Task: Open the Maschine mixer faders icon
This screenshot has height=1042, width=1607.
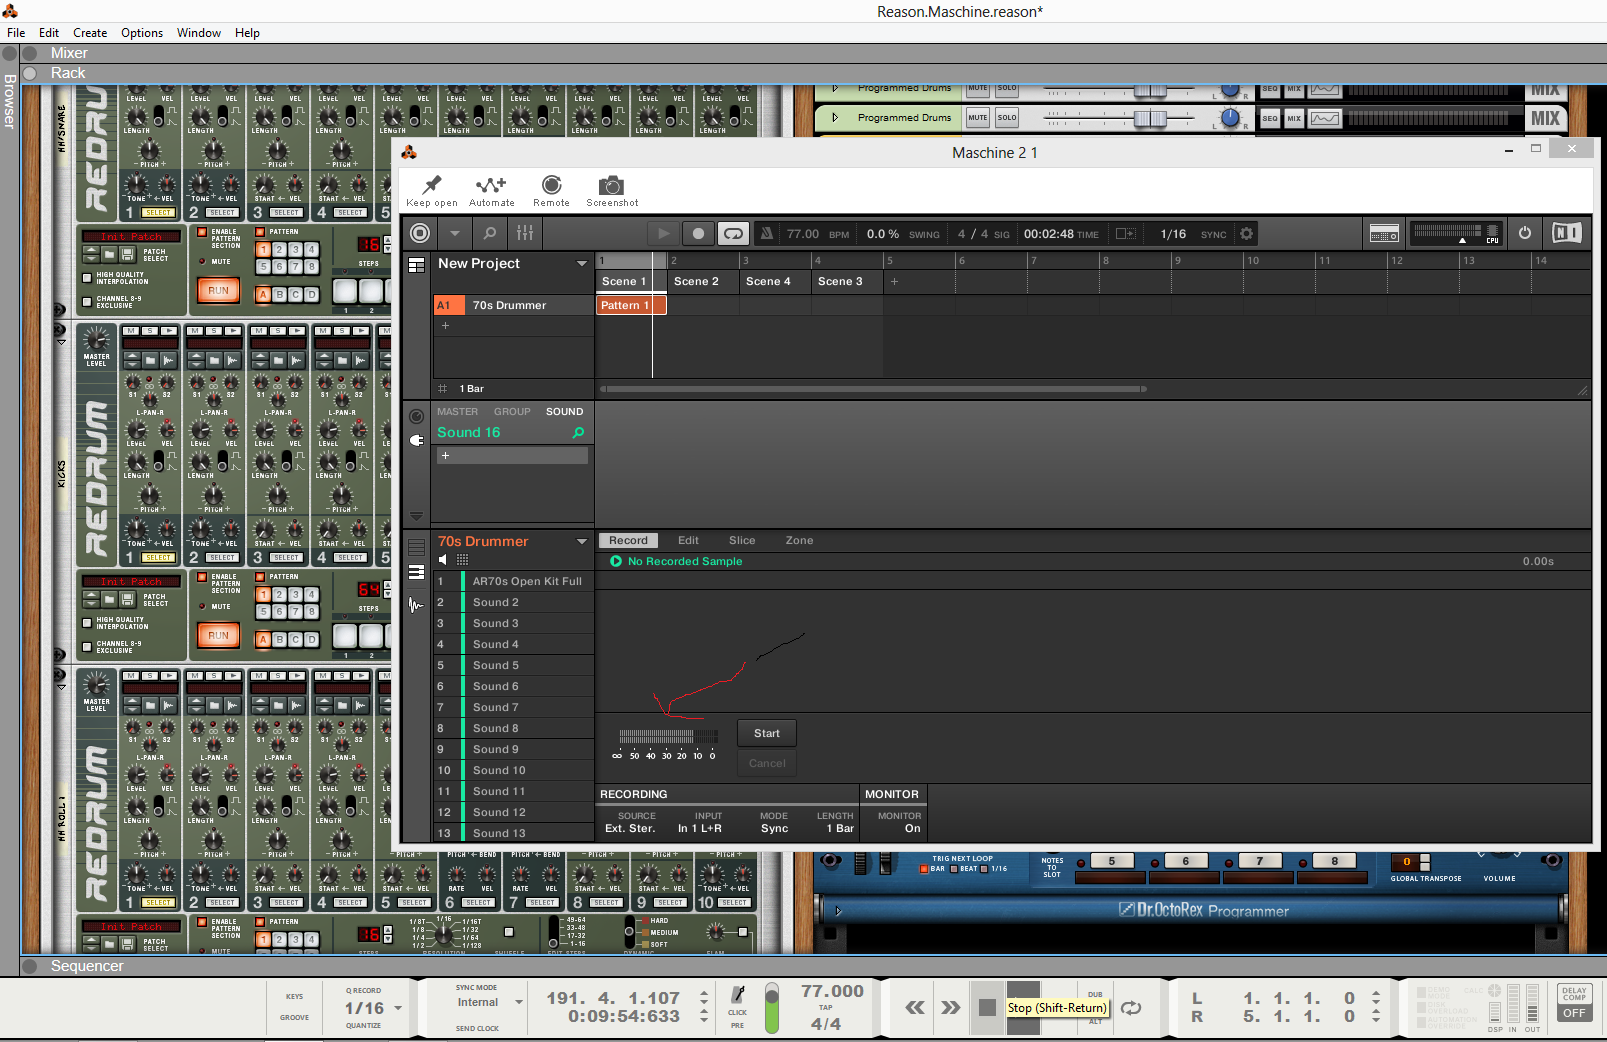Action: pyautogui.click(x=525, y=233)
